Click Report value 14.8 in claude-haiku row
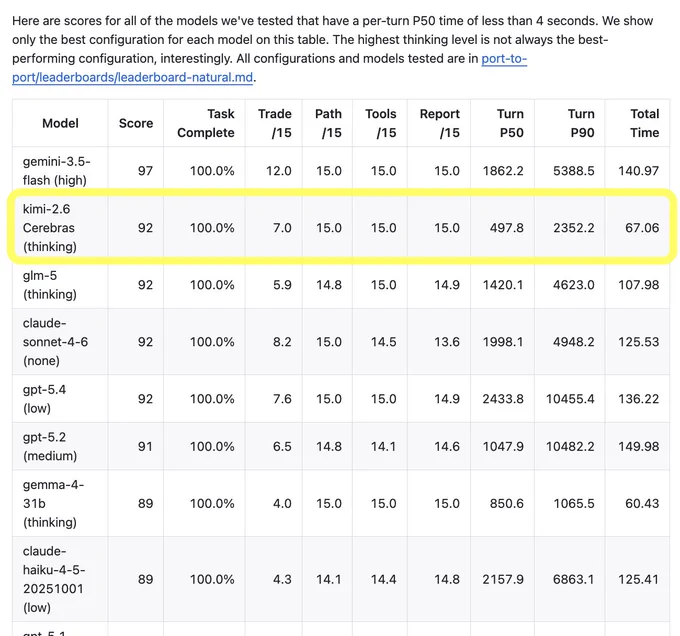 pyautogui.click(x=447, y=579)
